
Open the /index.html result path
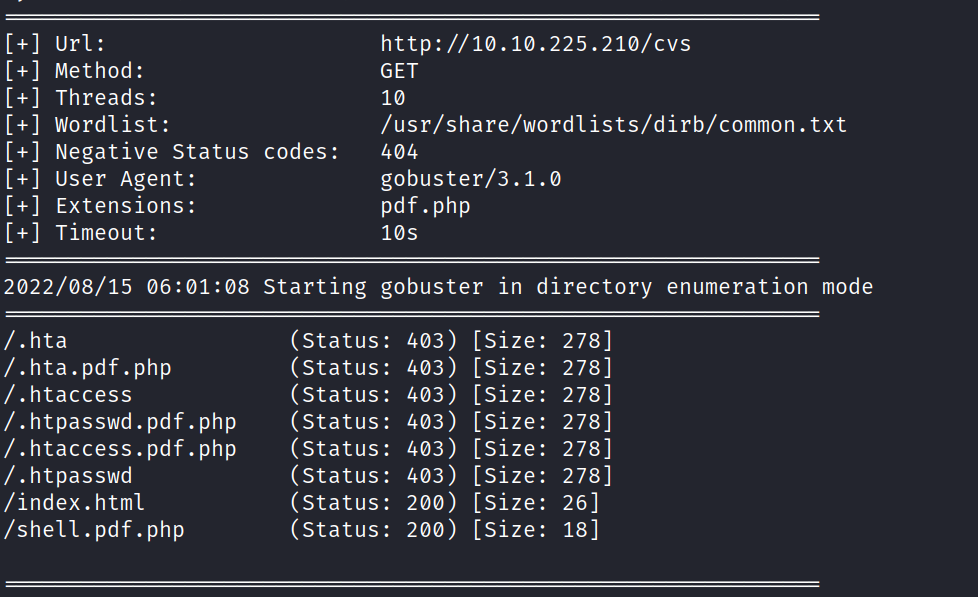click(x=75, y=503)
